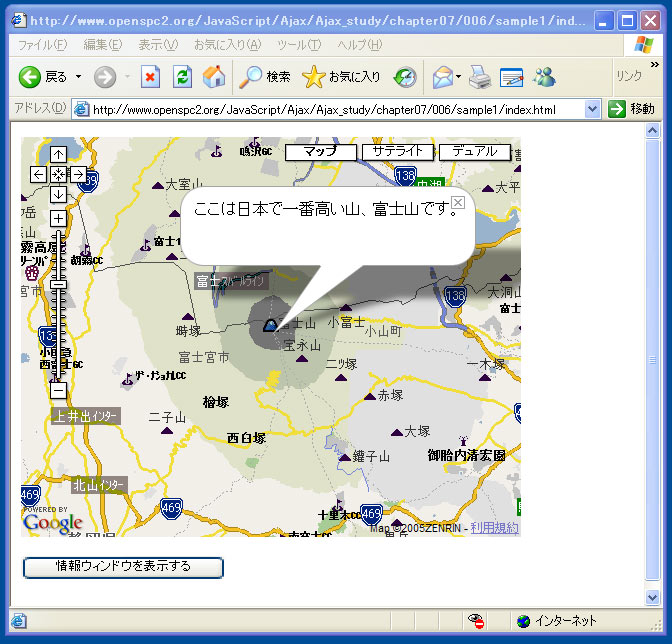Click the IE icon in the title bar
This screenshot has height=644, width=672.
[x=19, y=21]
